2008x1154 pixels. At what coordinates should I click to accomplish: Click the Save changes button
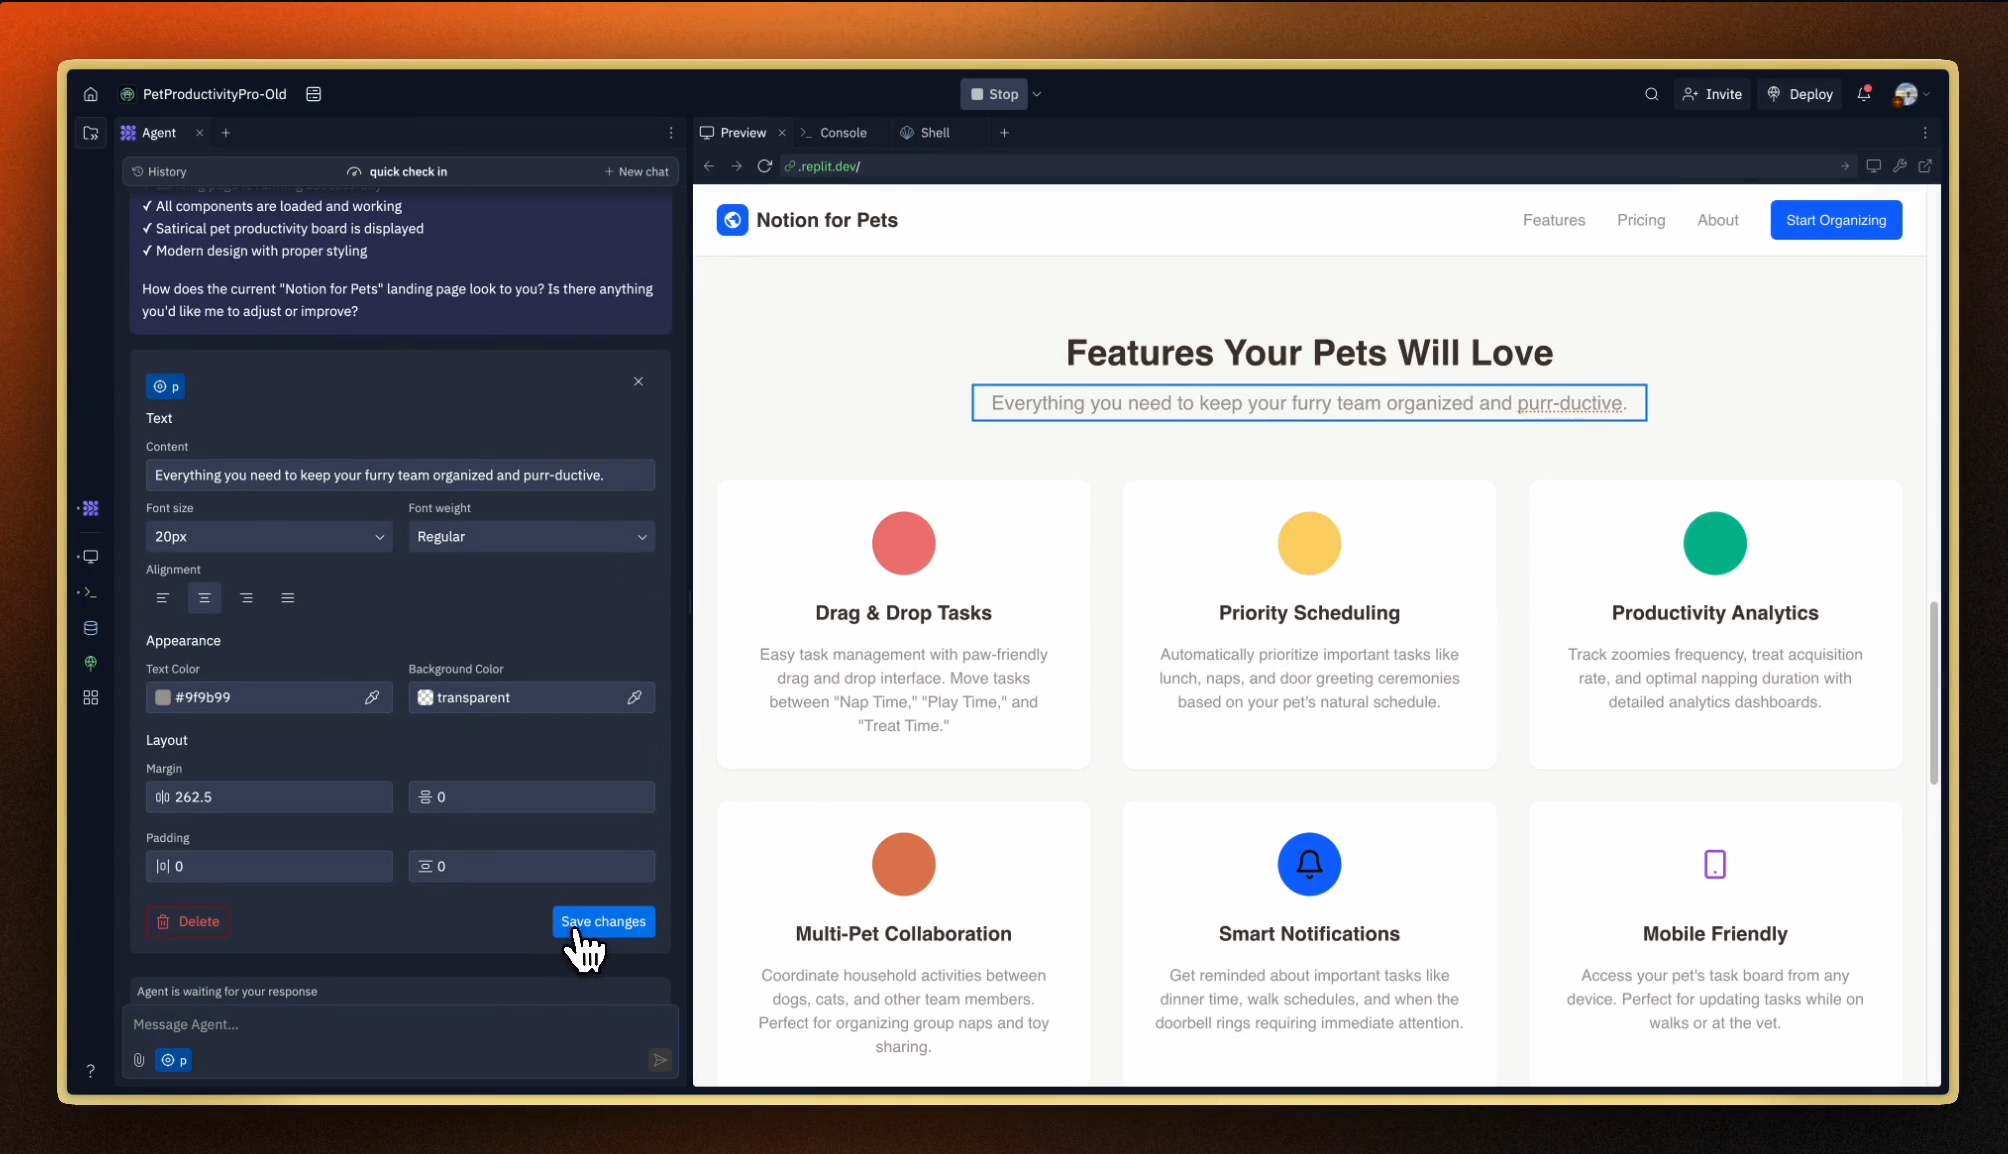[x=603, y=921]
